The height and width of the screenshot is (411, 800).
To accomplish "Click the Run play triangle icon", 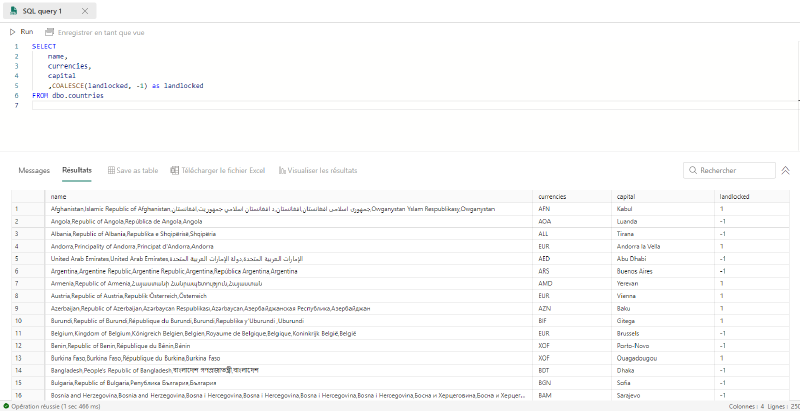I will point(13,32).
